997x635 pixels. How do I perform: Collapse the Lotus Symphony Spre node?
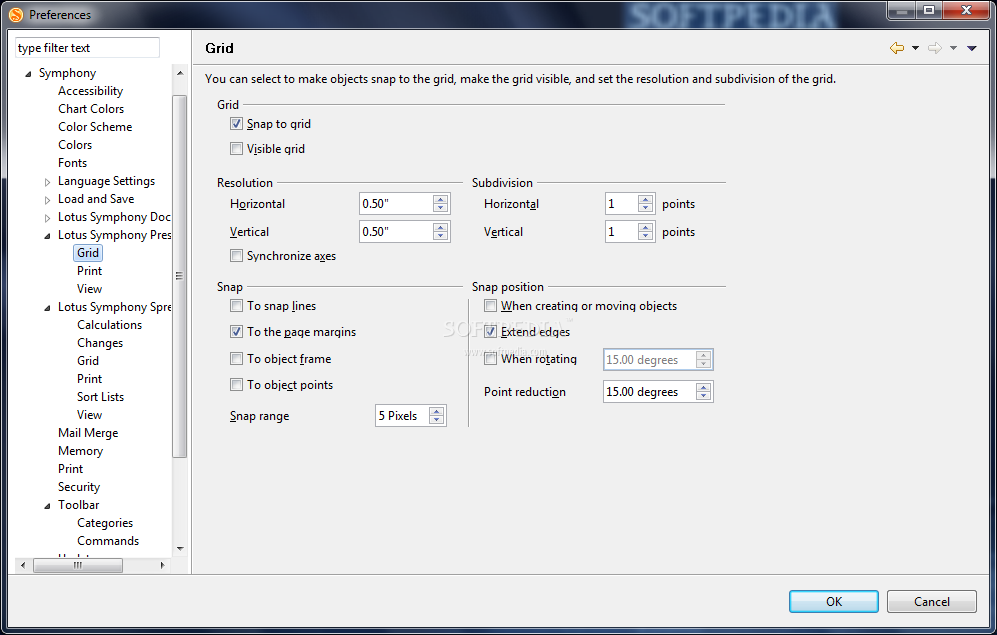pos(47,308)
